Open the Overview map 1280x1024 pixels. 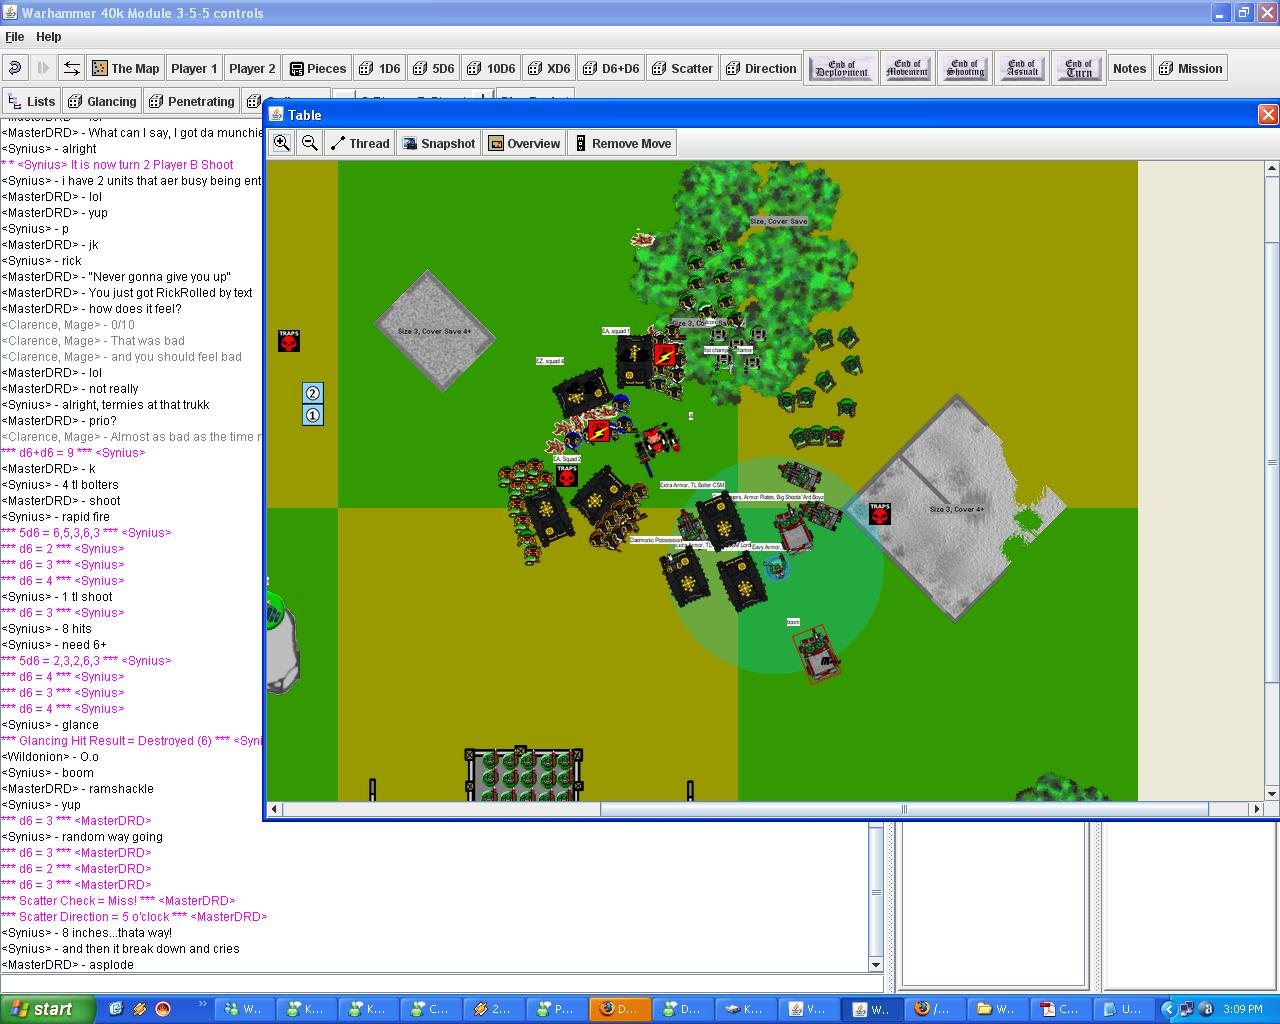click(524, 143)
